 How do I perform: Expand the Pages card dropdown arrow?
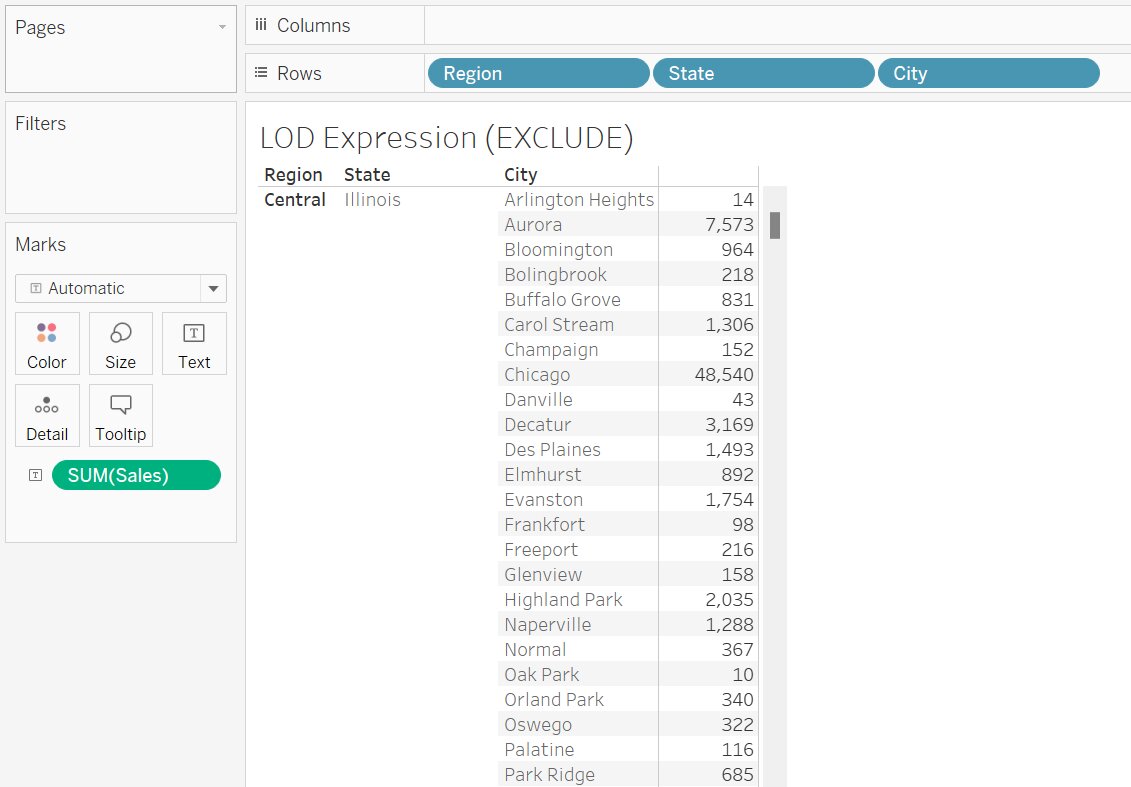coord(222,28)
